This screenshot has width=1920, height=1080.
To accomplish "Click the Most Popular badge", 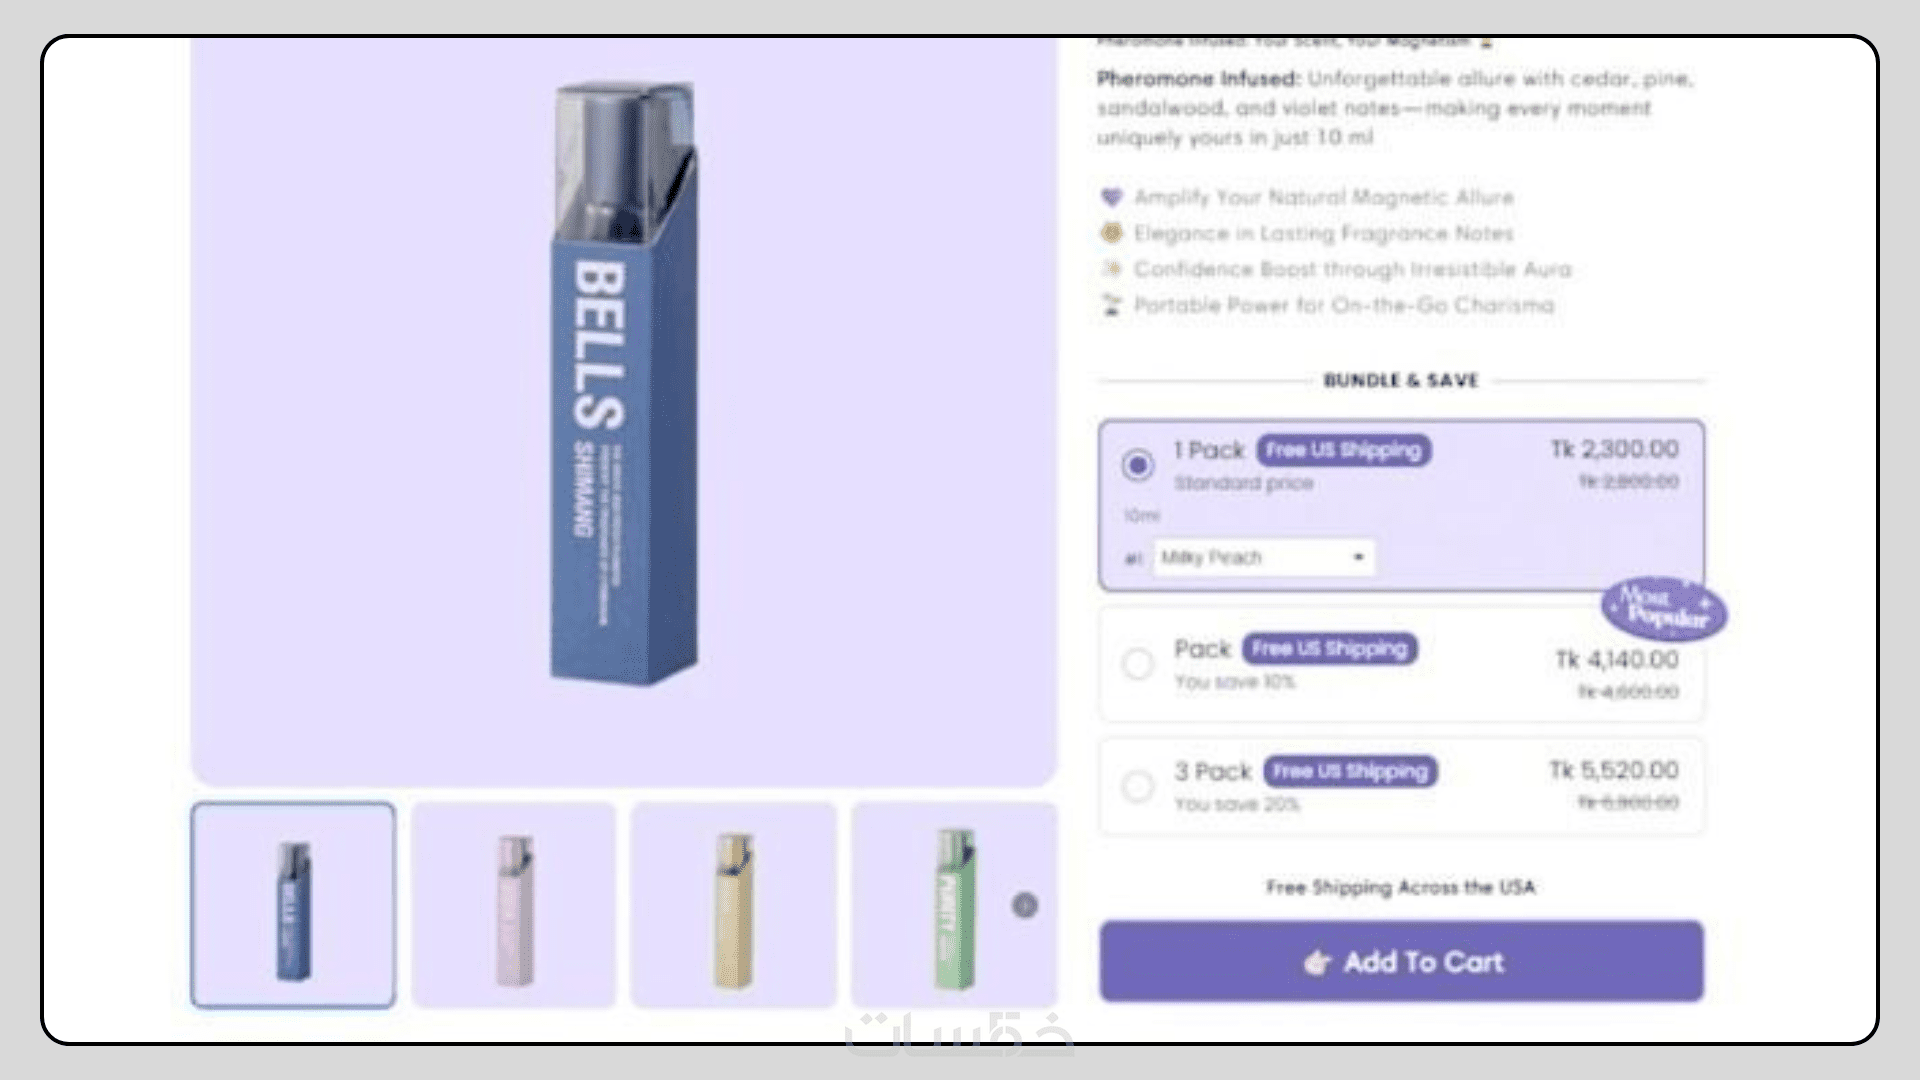I will click(1664, 608).
